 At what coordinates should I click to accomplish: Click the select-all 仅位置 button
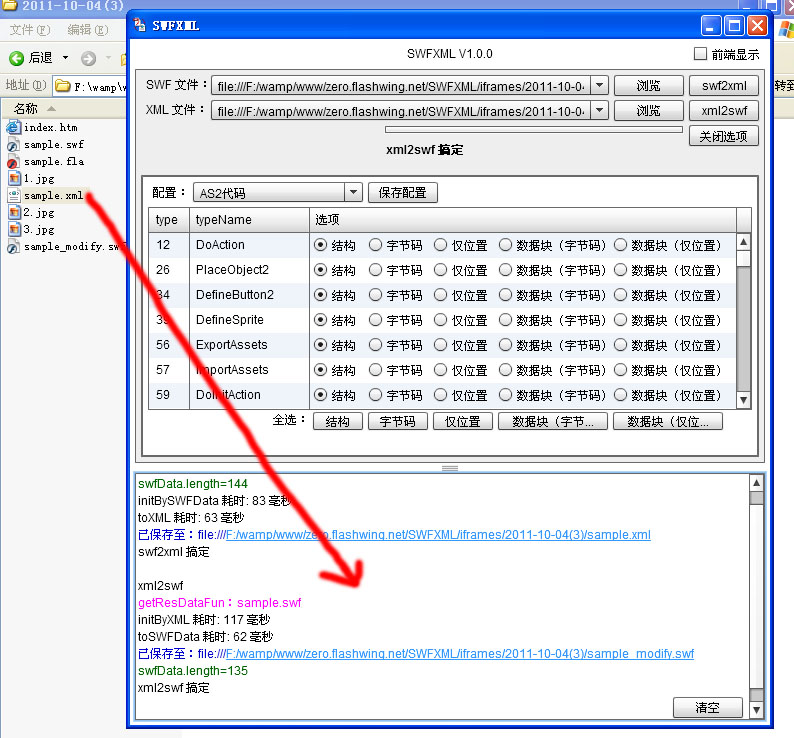(x=463, y=421)
